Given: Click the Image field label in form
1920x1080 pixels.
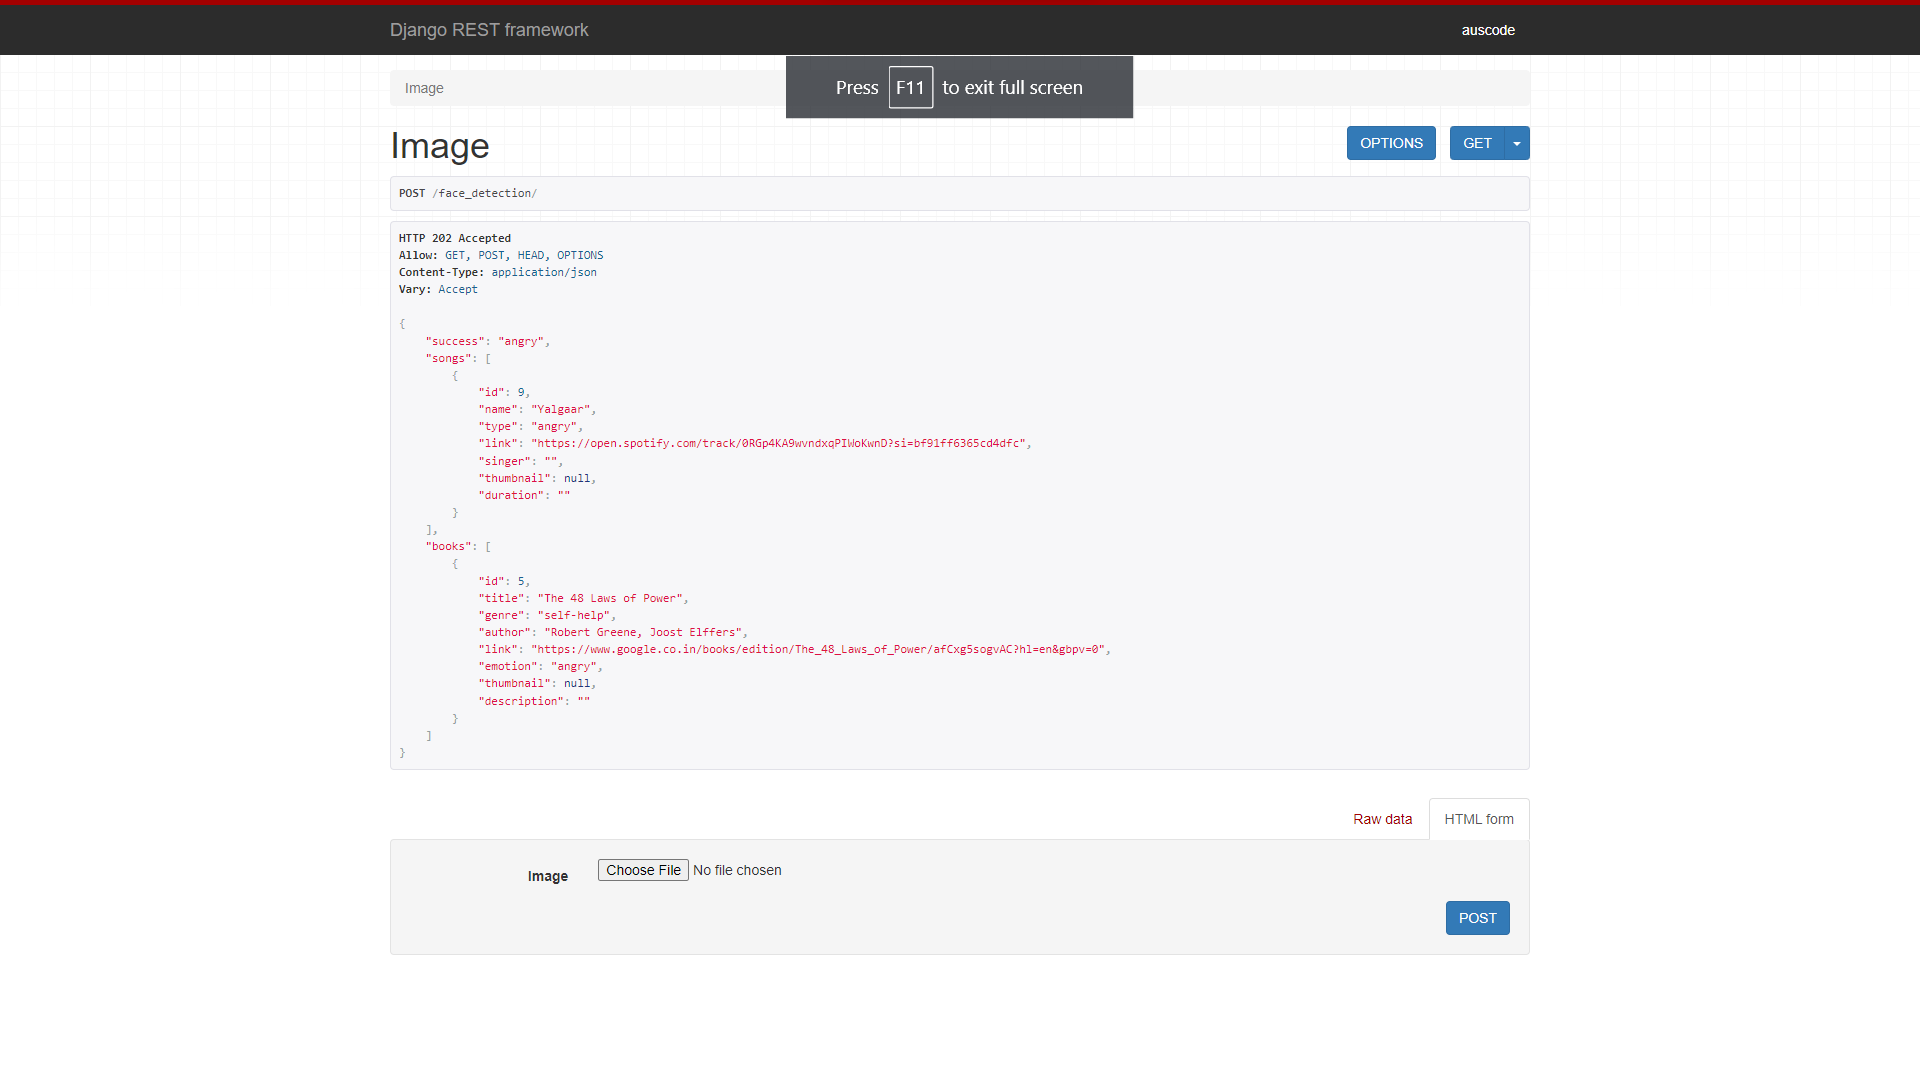Looking at the screenshot, I should pyautogui.click(x=547, y=876).
